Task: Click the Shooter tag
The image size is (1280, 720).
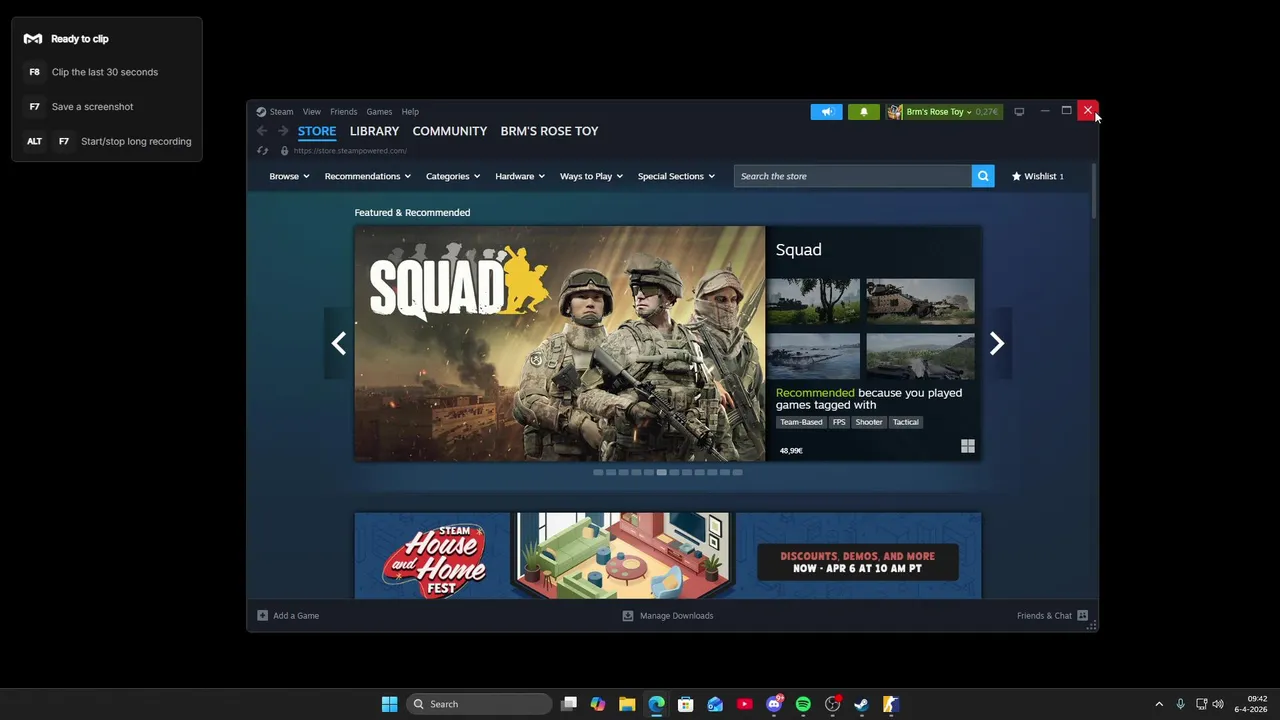Action: [869, 422]
